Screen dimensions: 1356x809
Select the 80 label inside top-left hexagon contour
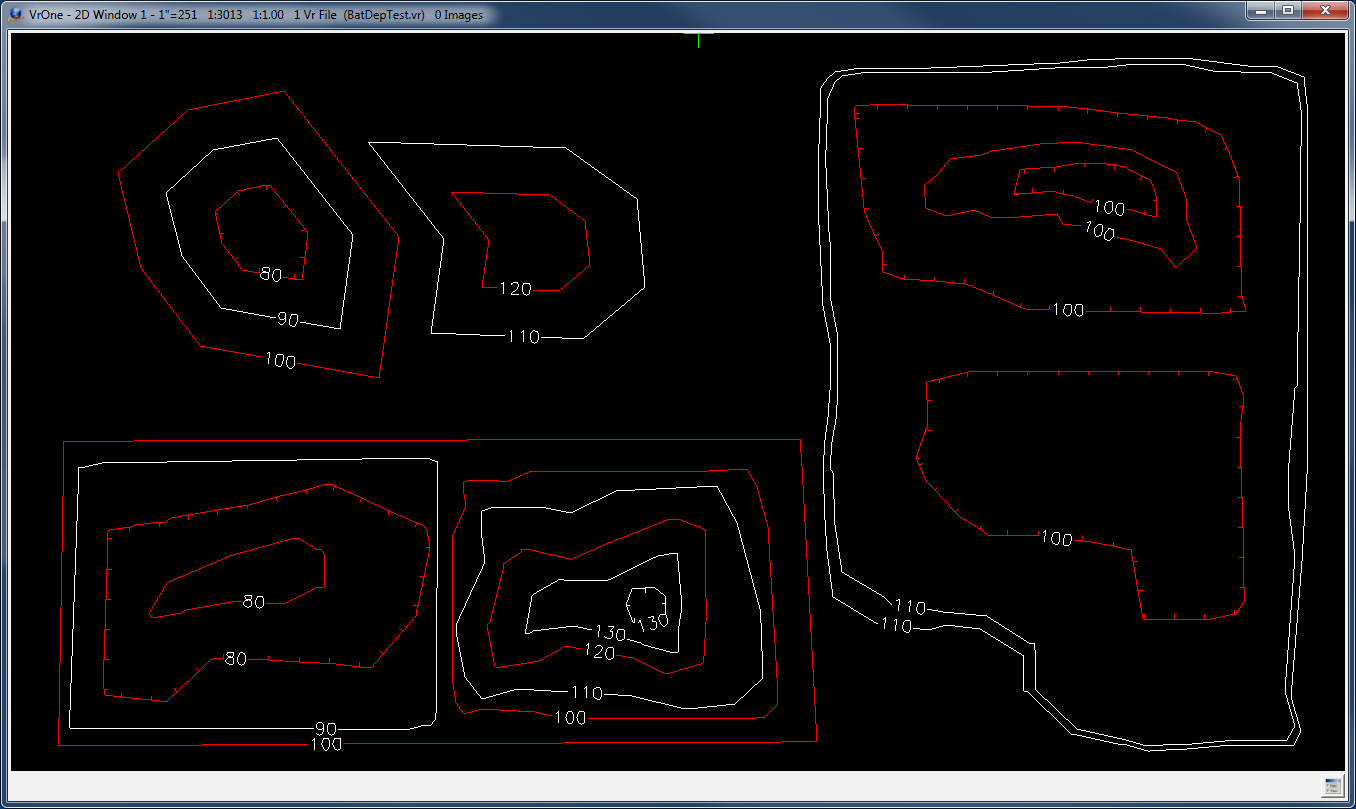click(271, 274)
